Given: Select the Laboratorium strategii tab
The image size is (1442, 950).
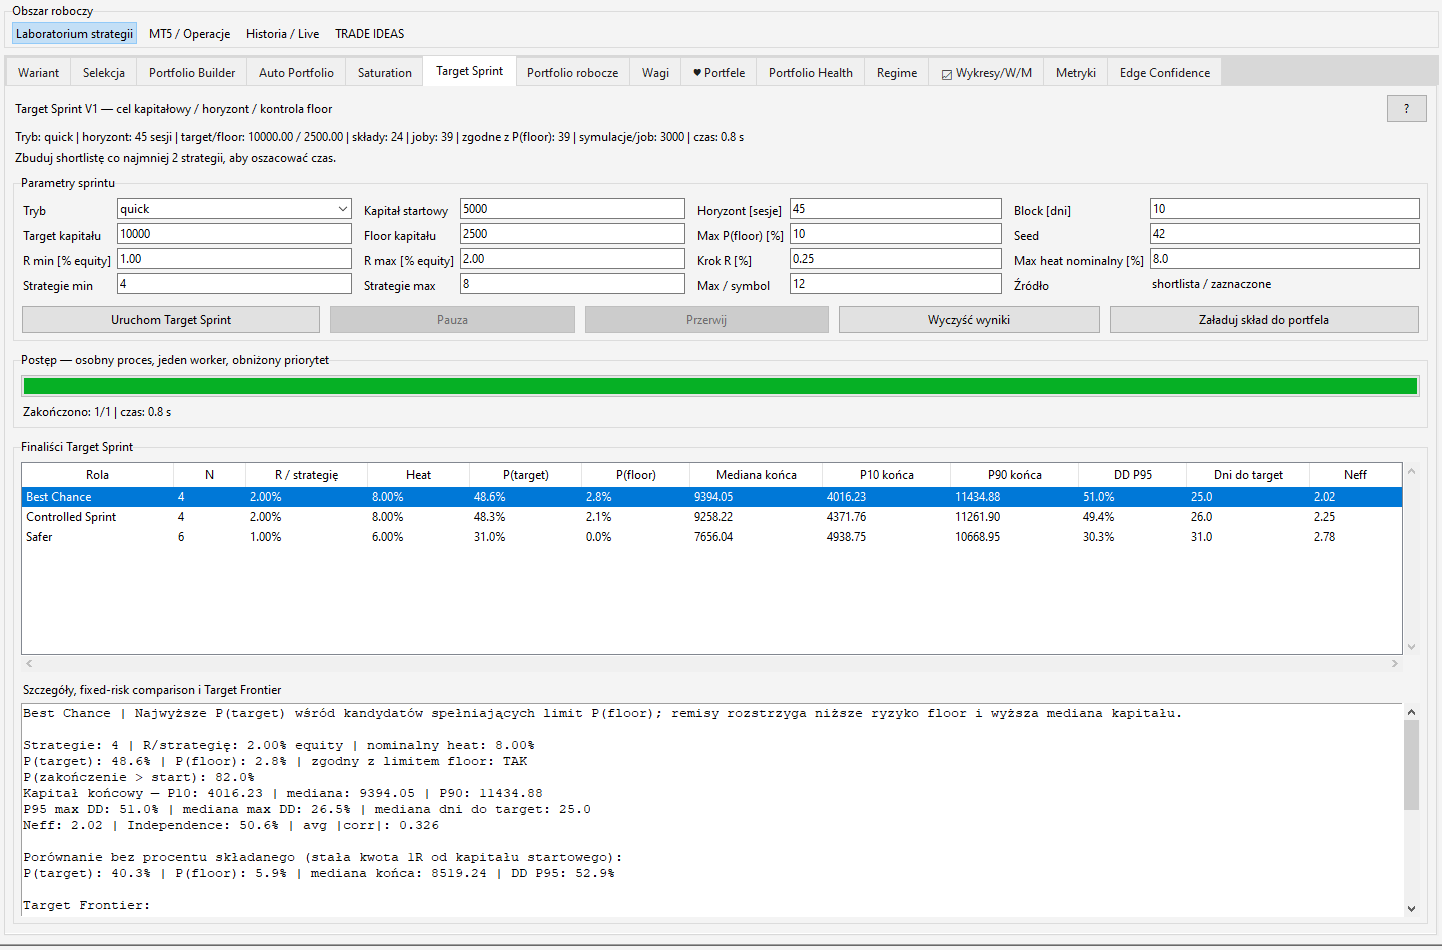Looking at the screenshot, I should (x=74, y=34).
